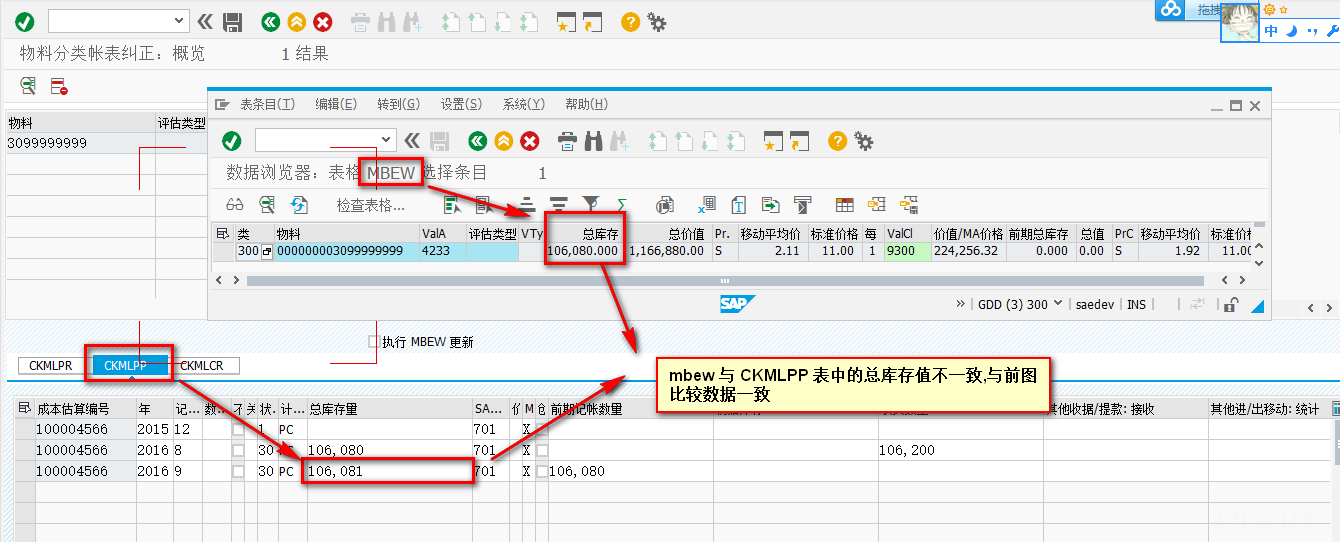Click the green Enter checkmark in the MBEW window
1340x542 pixels.
click(x=232, y=141)
